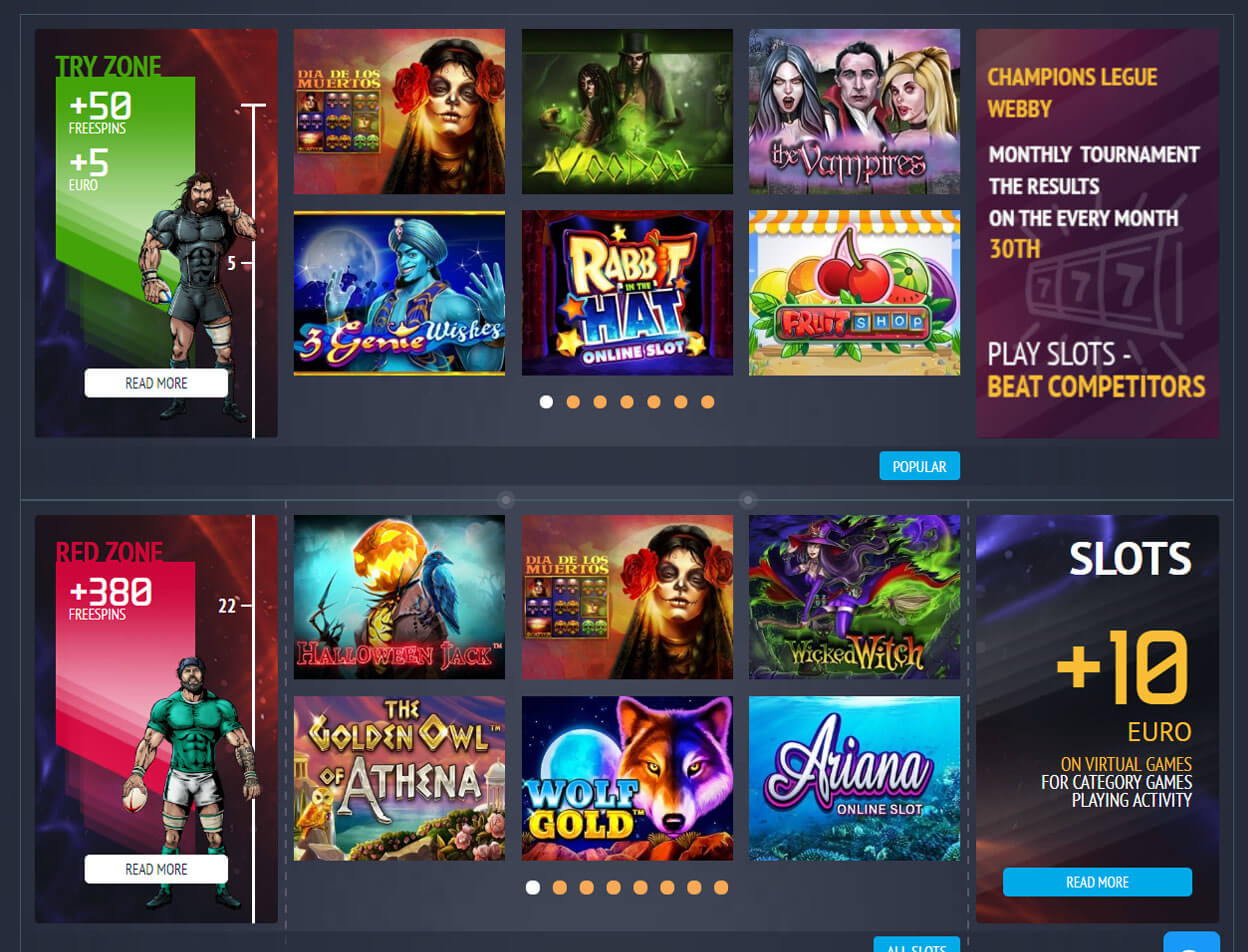Open the Voodoo slot game thumbnail
The height and width of the screenshot is (952, 1248).
627,111
